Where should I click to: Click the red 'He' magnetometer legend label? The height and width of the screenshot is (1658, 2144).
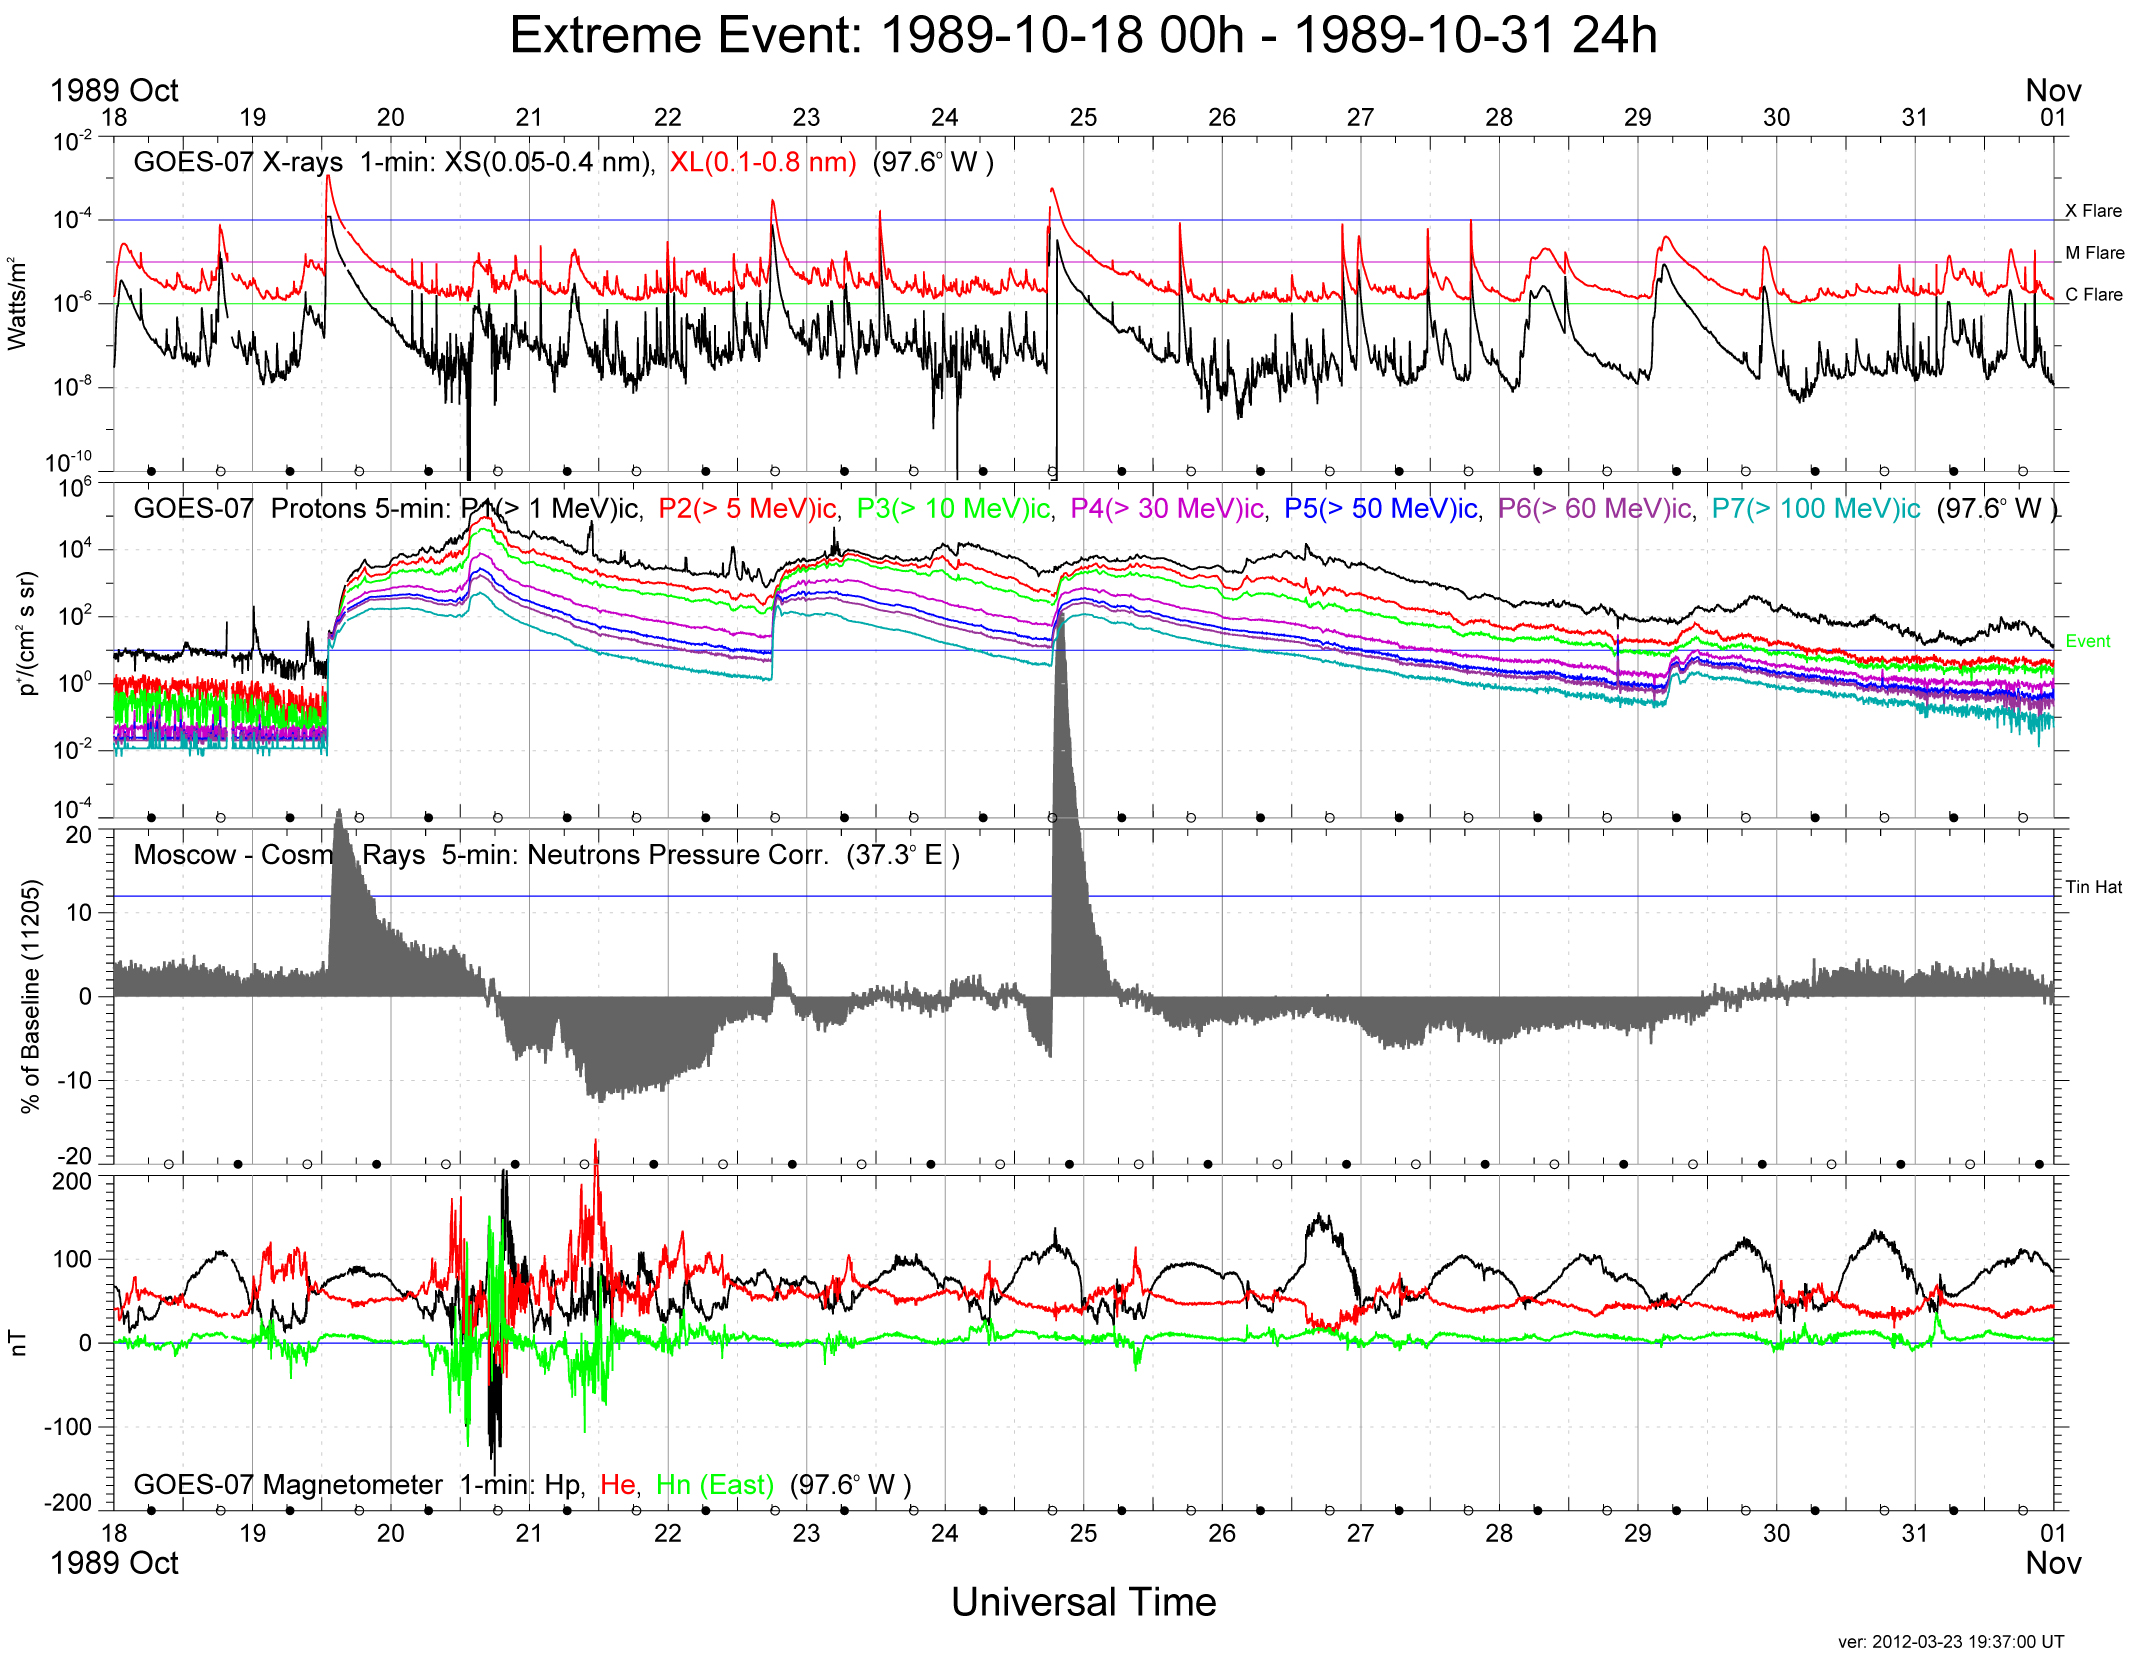618,1485
